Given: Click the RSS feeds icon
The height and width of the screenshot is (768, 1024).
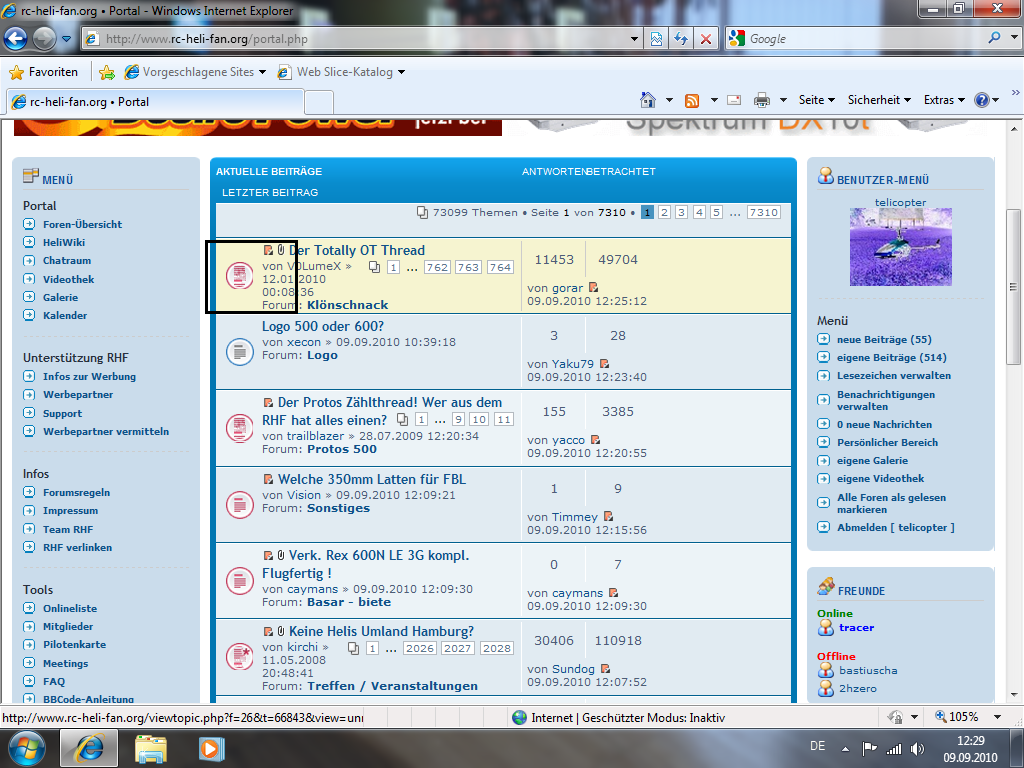Looking at the screenshot, I should tap(692, 100).
